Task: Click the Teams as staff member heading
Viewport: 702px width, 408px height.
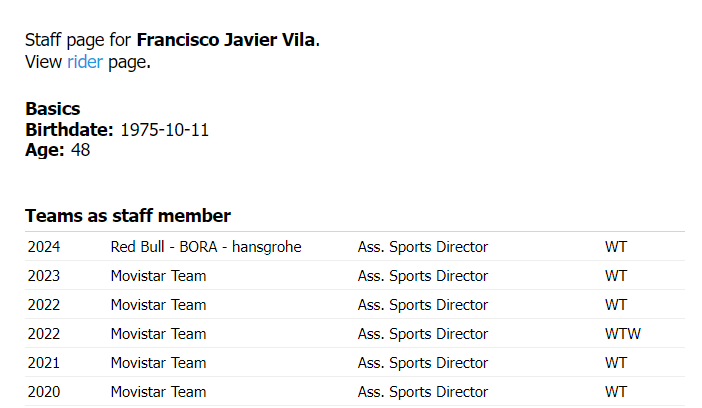Action: click(x=128, y=216)
